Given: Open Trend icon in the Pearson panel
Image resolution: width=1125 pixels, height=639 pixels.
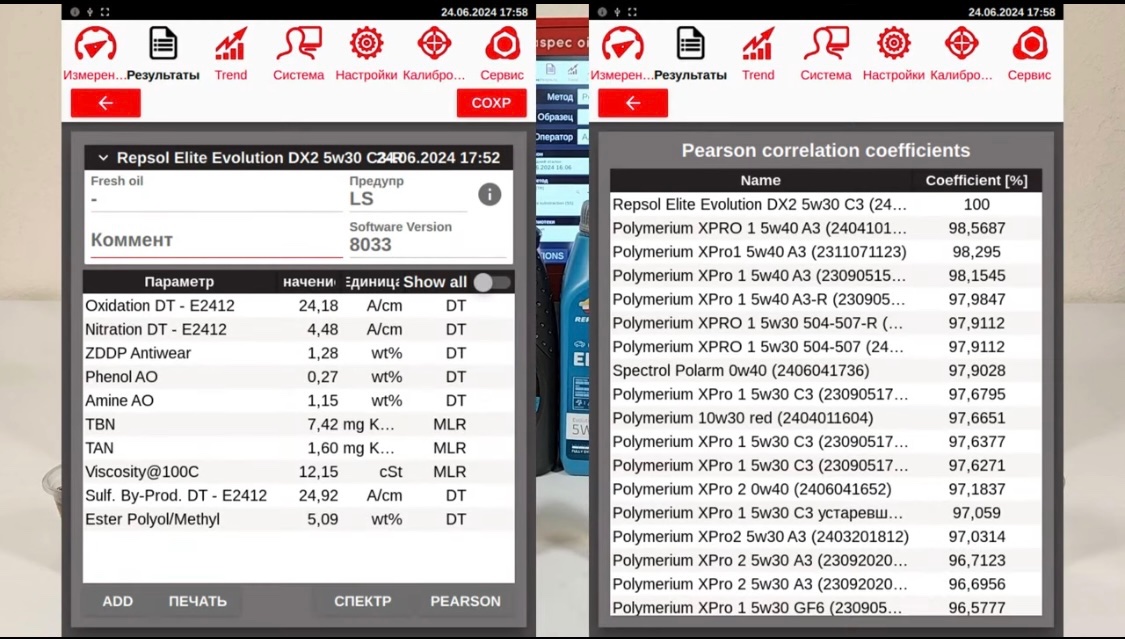Looking at the screenshot, I should [x=758, y=44].
